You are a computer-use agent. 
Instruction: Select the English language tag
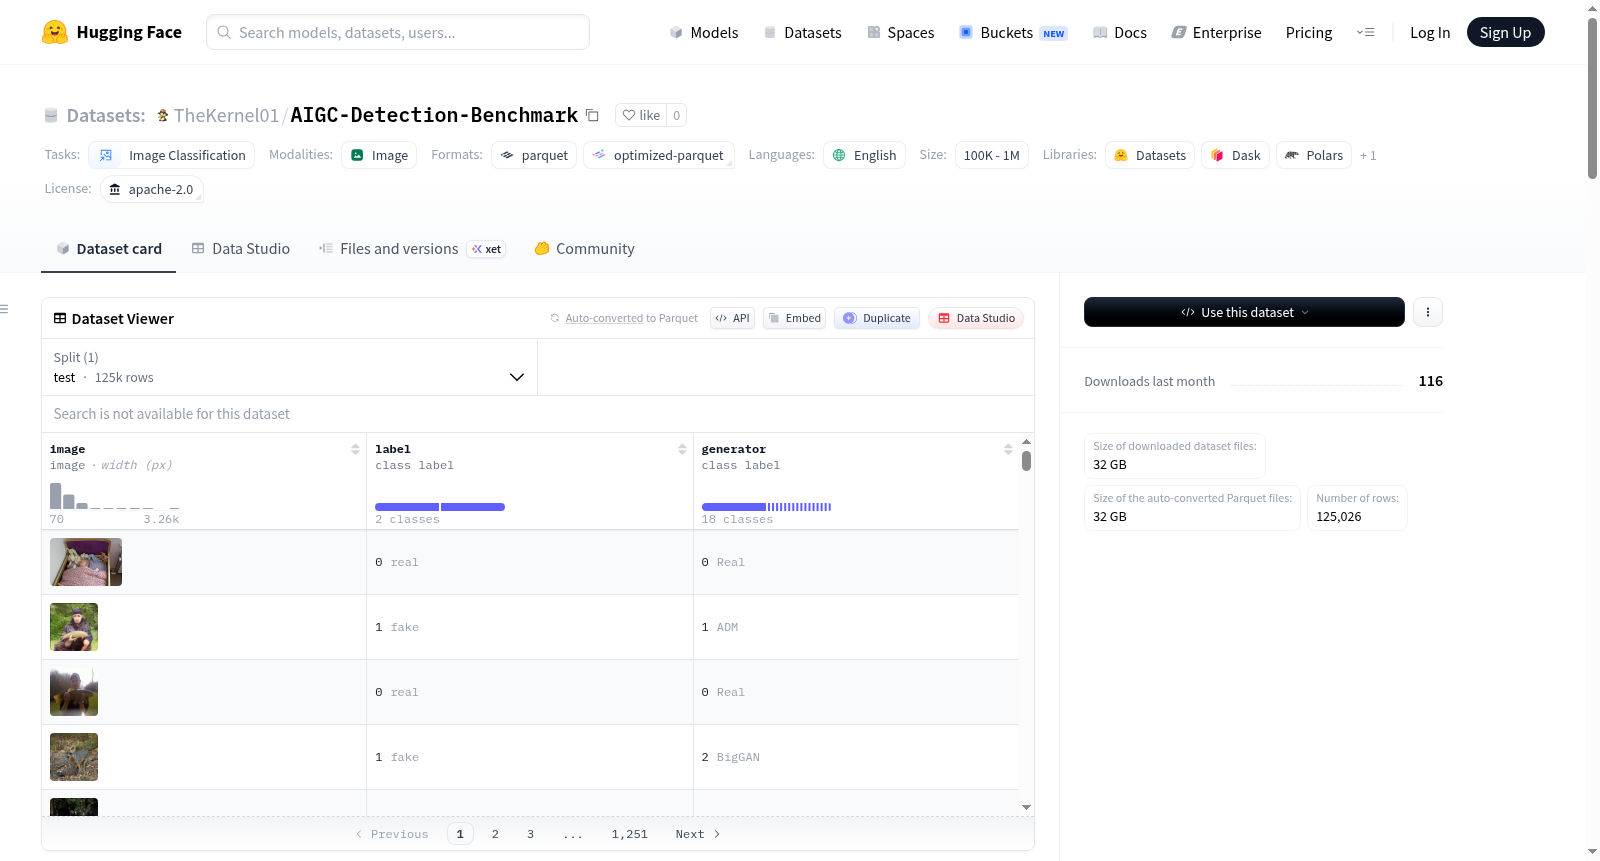click(864, 155)
